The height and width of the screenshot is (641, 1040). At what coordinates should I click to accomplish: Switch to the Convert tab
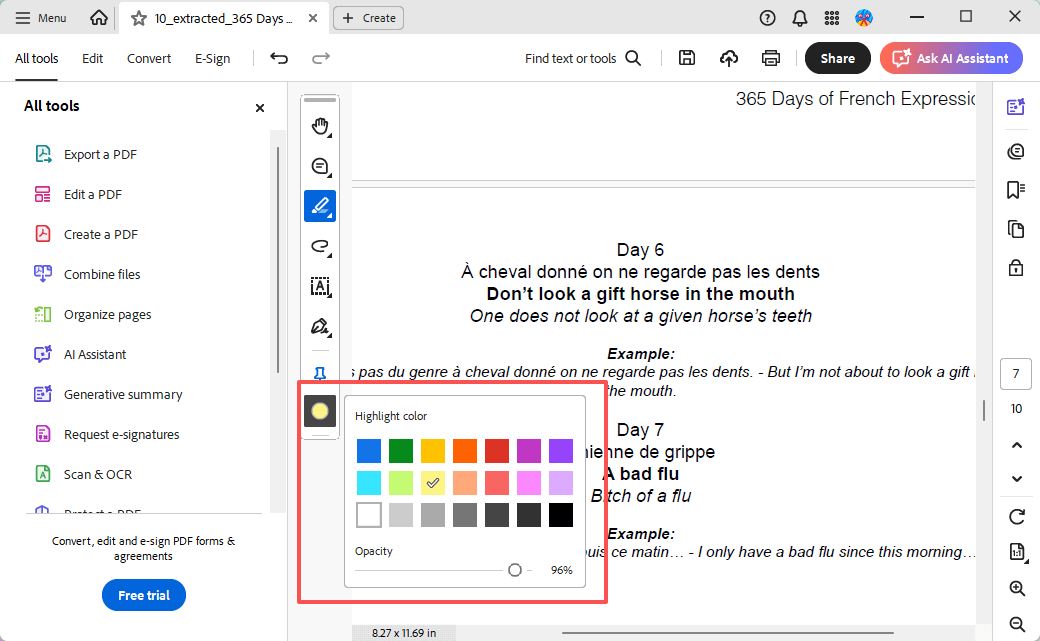149,58
